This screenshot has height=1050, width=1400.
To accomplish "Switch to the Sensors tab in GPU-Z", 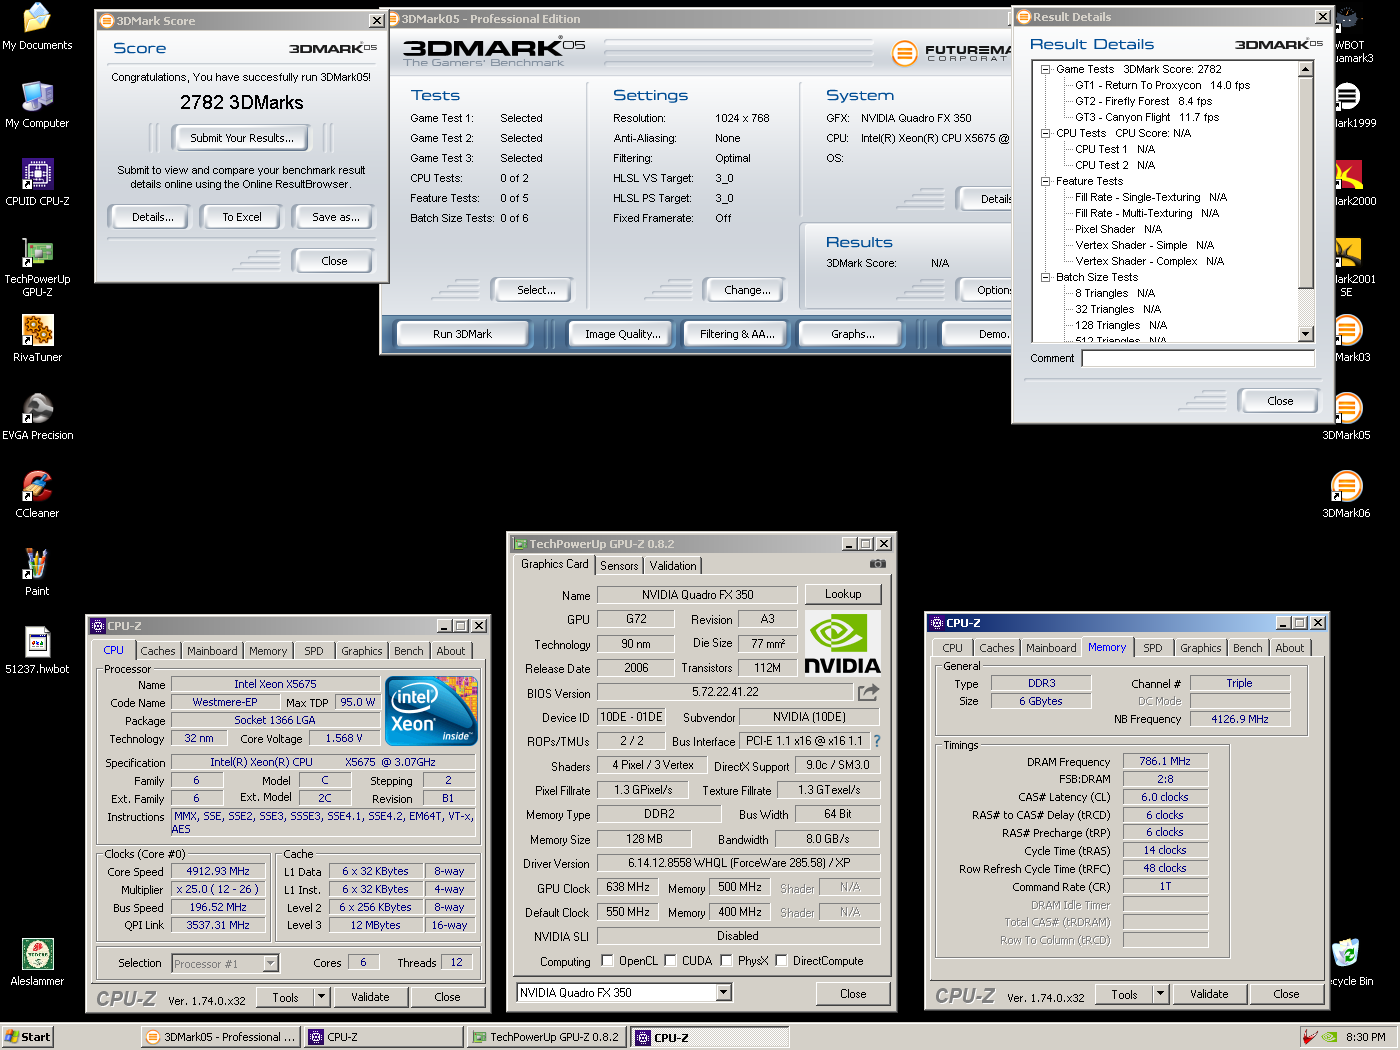I will [x=619, y=566].
